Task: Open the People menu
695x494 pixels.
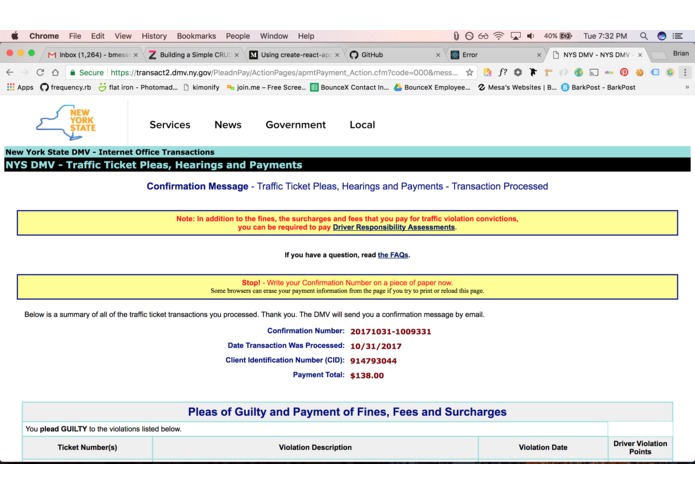Action: (x=238, y=36)
